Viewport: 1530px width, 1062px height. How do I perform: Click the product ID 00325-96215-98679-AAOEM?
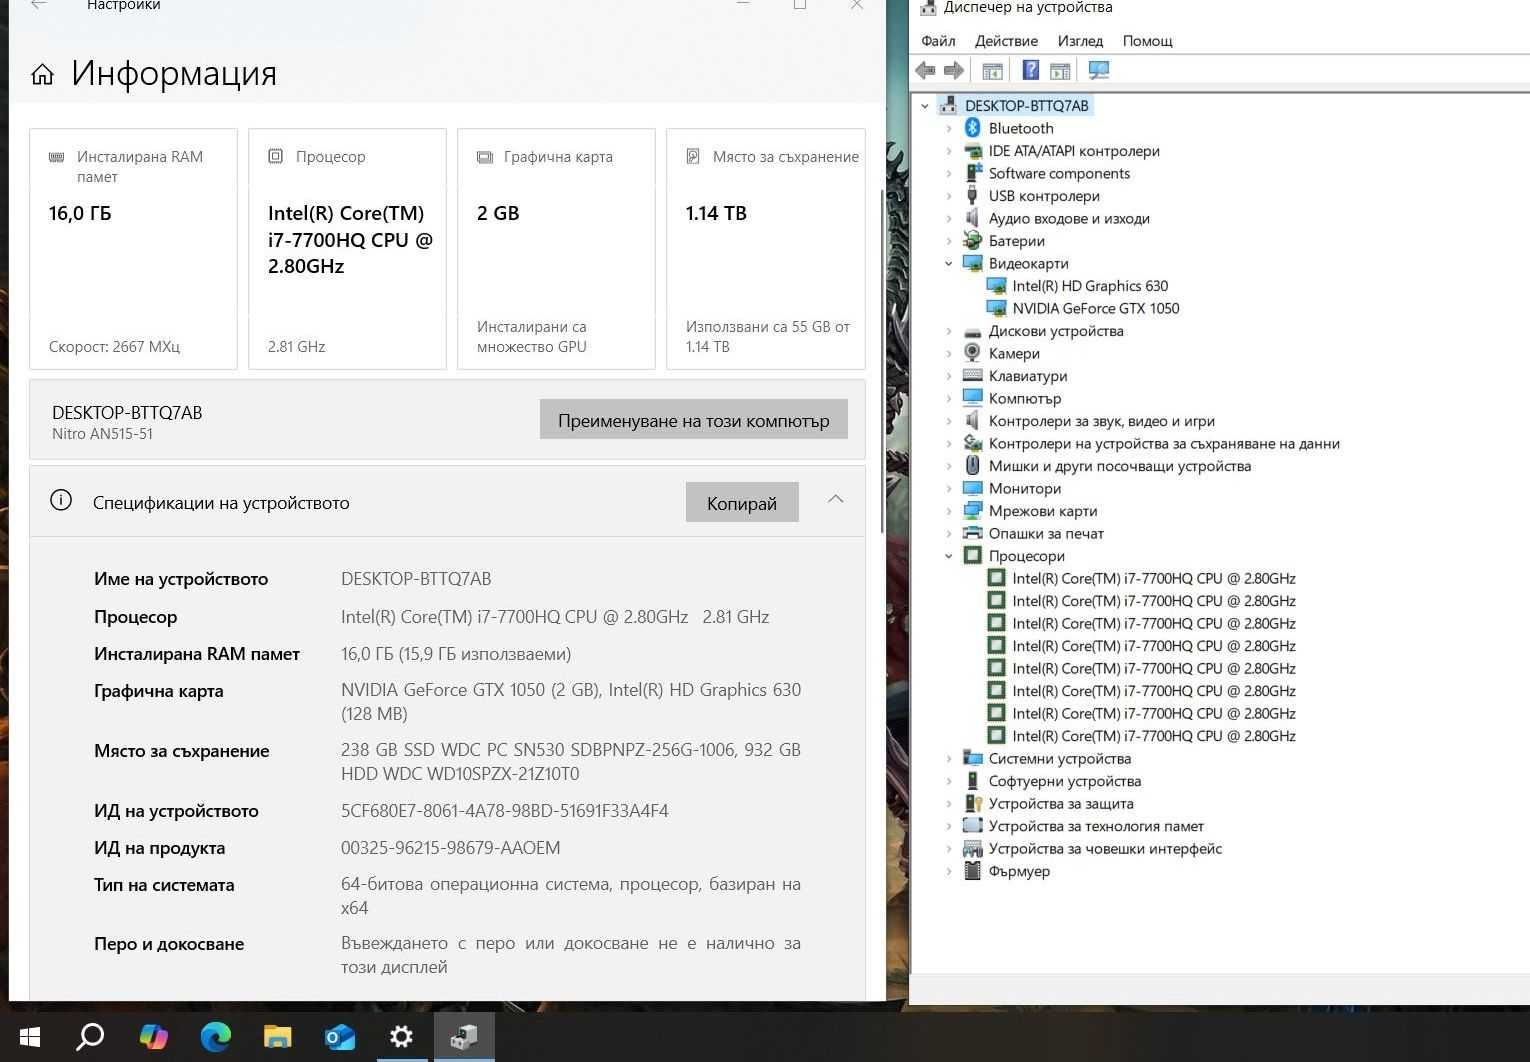click(450, 848)
